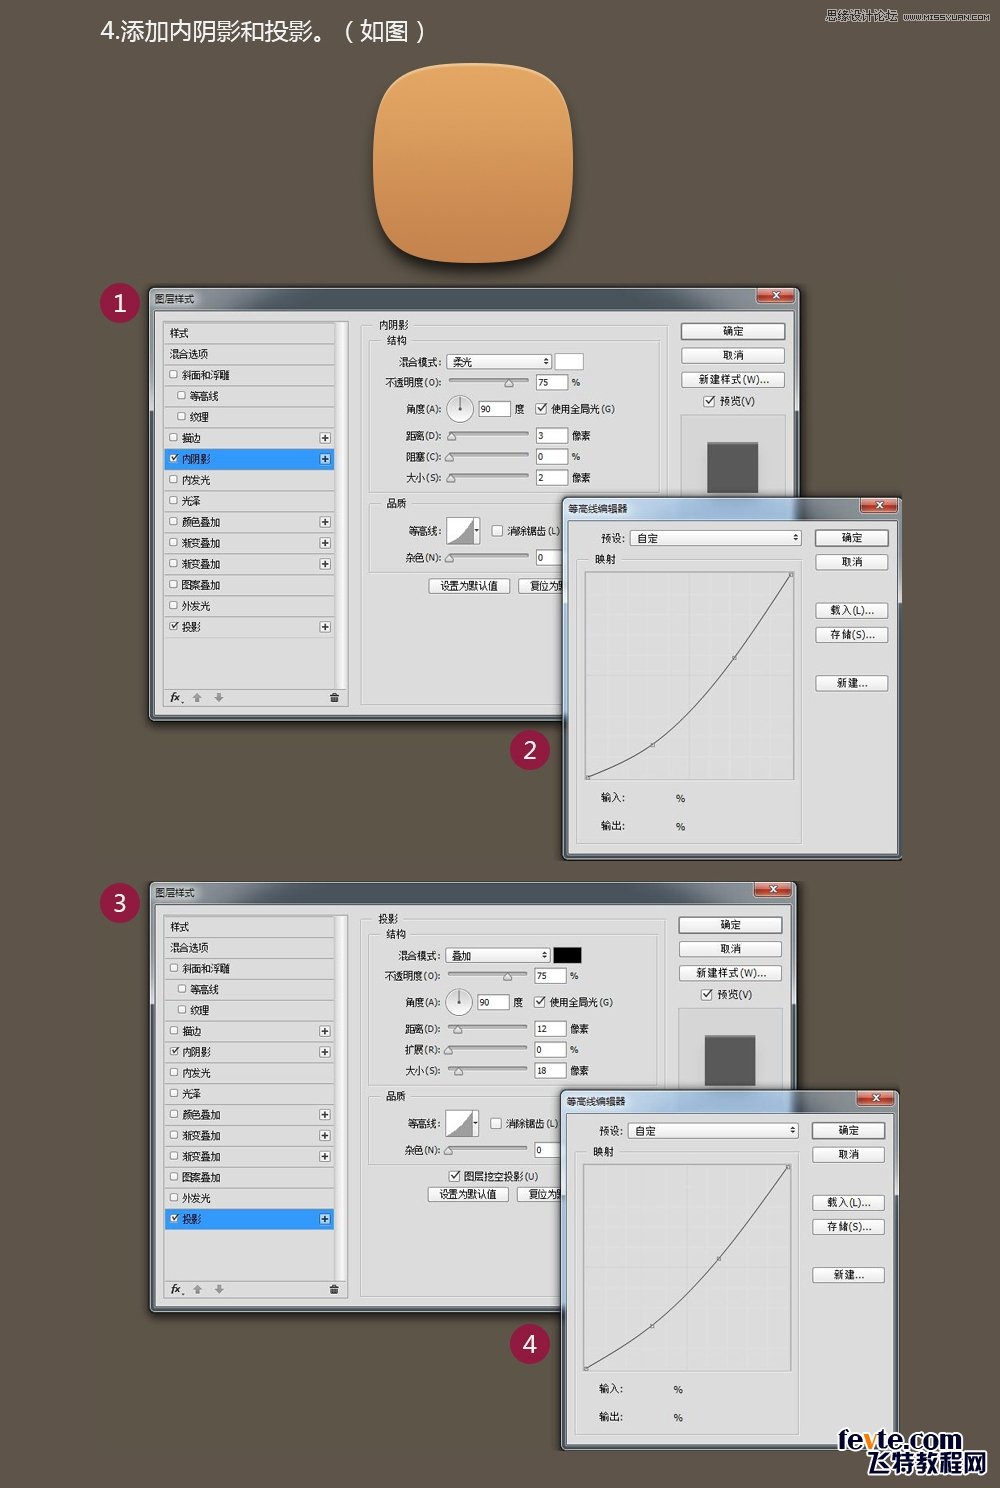The width and height of the screenshot is (1000, 1488).
Task: Open contour thumbnail in Inner Shadow 品质 section
Action: click(x=460, y=531)
